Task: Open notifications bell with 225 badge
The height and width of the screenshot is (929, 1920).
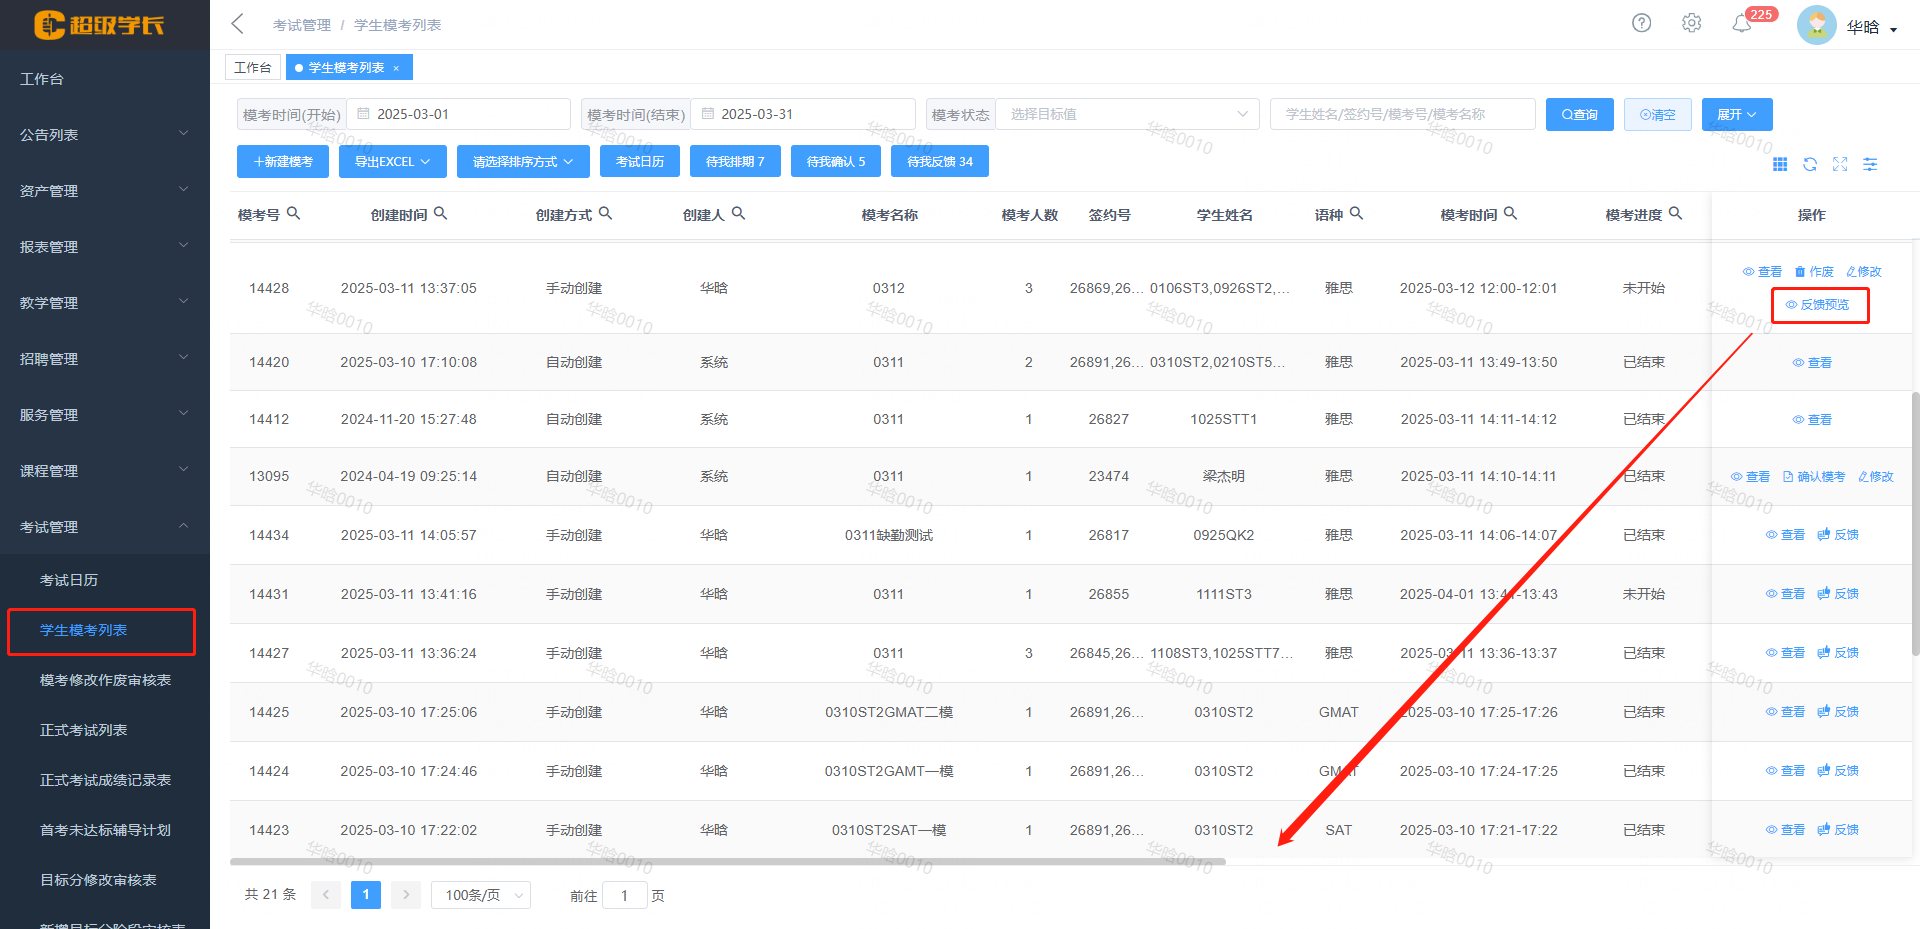Action: [x=1742, y=24]
